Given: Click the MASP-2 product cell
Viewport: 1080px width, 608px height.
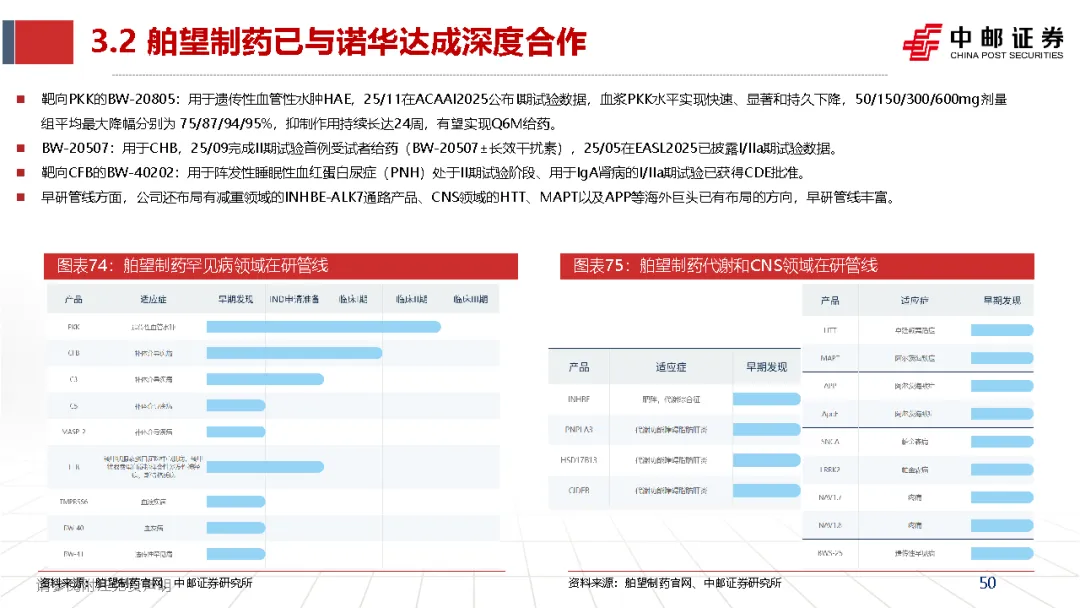Looking at the screenshot, I should click(x=74, y=432).
